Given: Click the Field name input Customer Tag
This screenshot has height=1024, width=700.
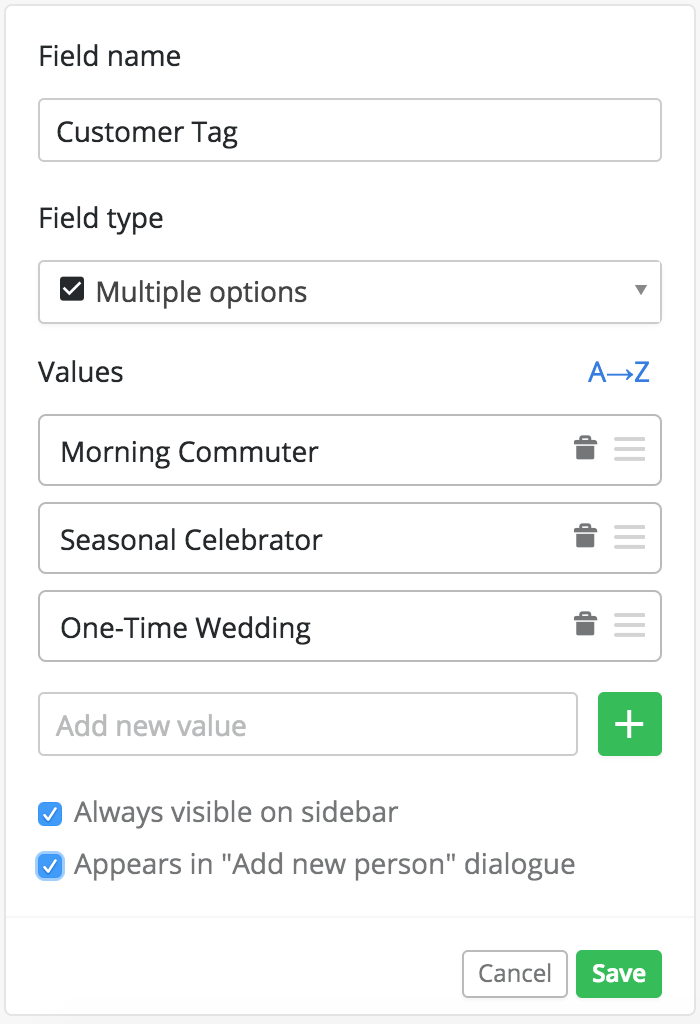Looking at the screenshot, I should (350, 130).
